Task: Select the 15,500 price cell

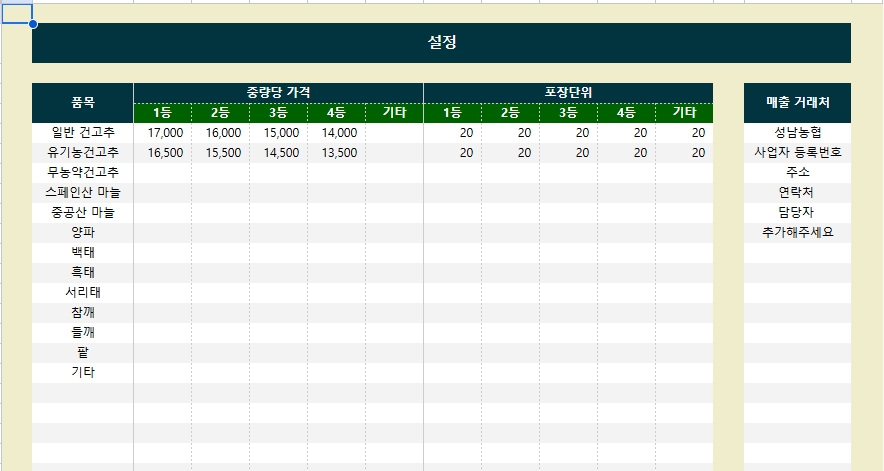Action: [x=221, y=153]
